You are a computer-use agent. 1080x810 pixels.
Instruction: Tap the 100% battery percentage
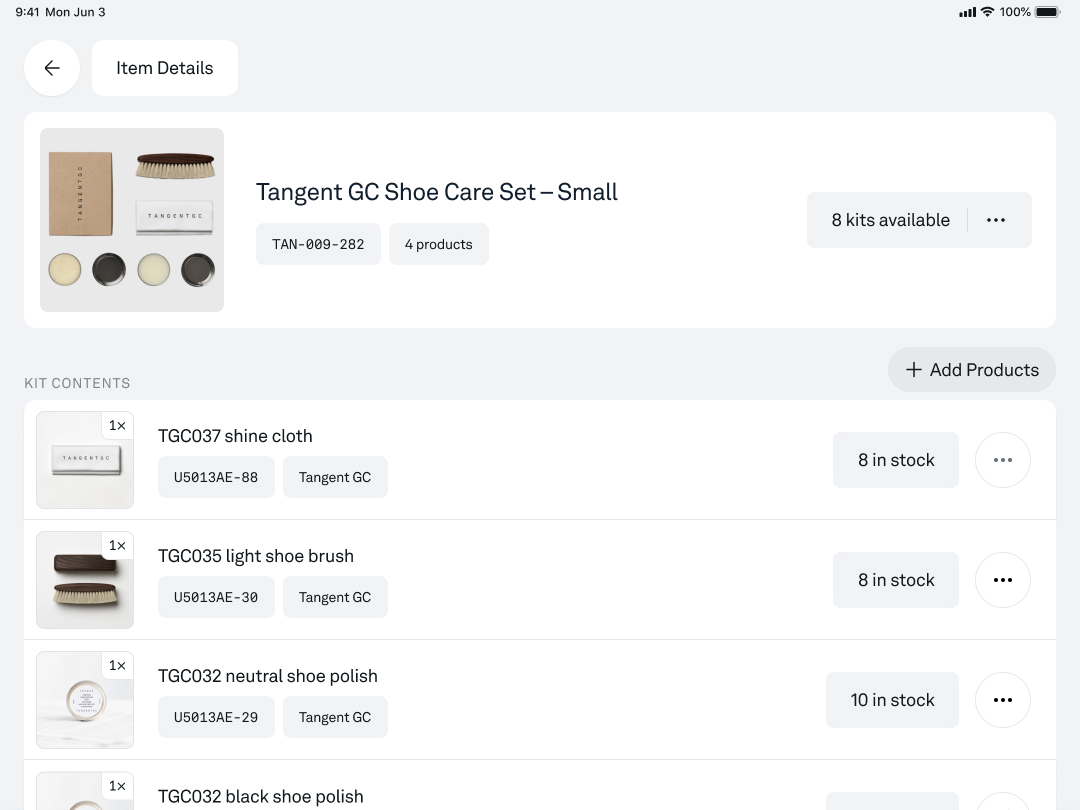(1015, 12)
